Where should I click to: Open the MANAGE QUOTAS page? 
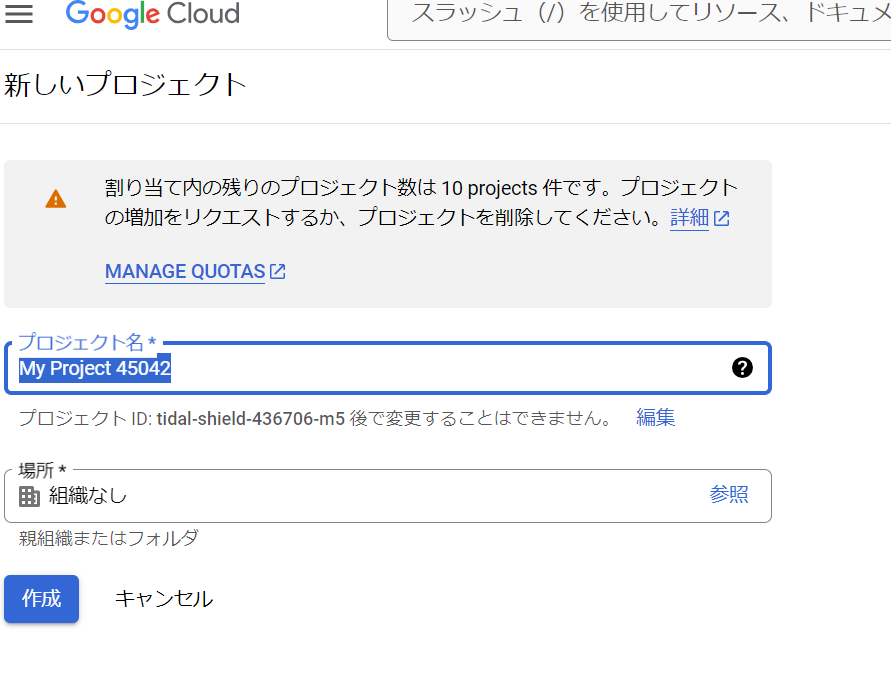click(x=184, y=271)
